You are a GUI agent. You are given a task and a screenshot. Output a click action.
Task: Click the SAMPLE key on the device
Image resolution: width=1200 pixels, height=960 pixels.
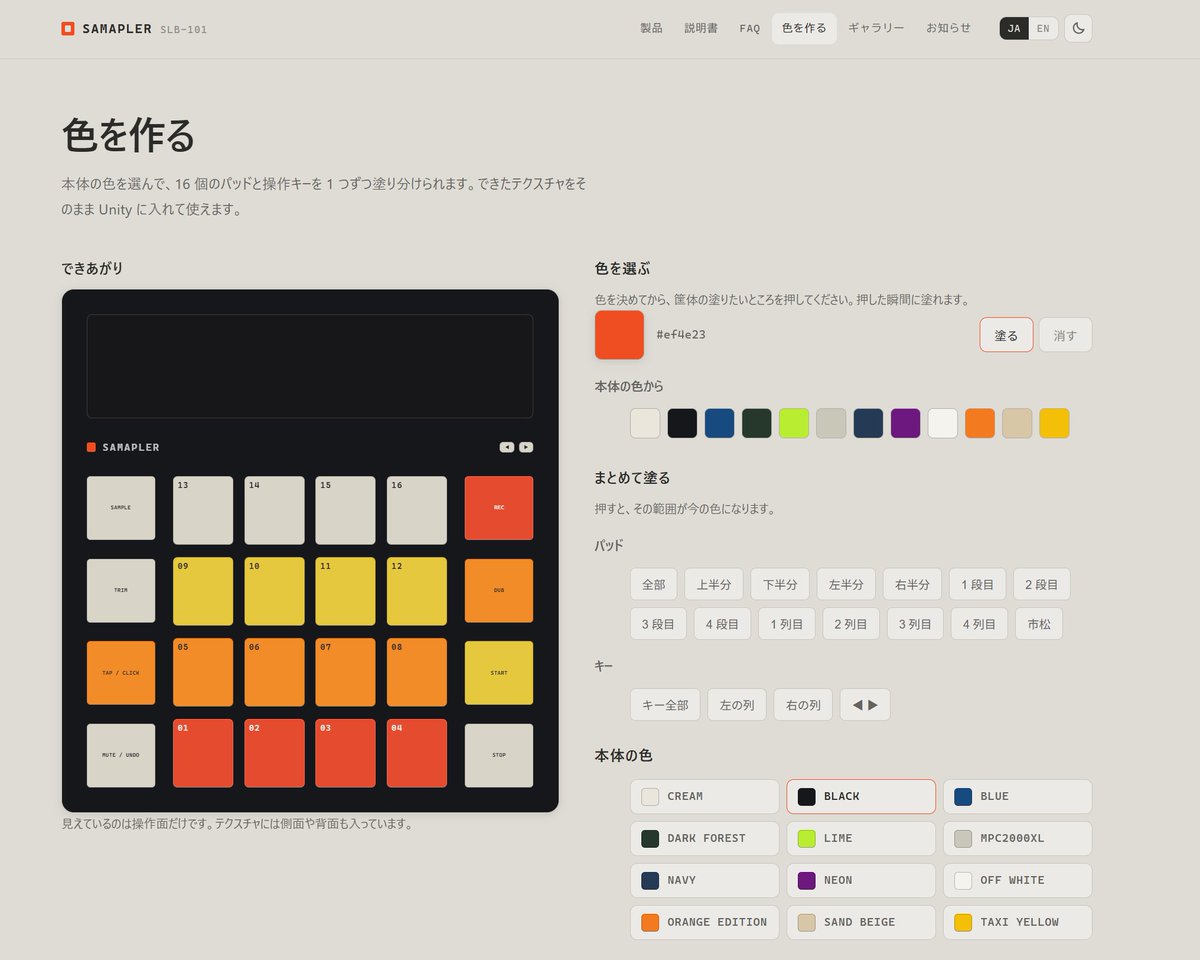tap(121, 508)
